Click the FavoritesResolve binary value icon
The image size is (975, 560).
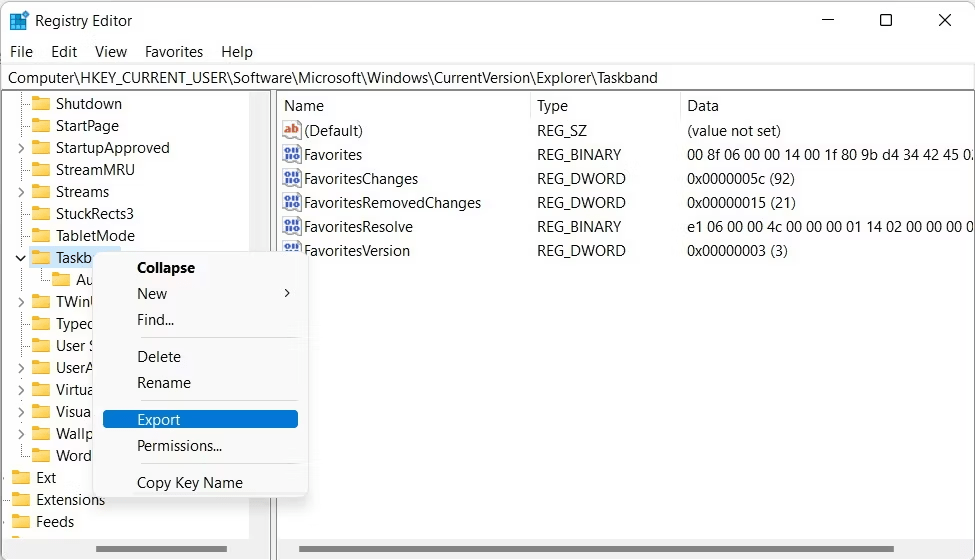point(291,226)
